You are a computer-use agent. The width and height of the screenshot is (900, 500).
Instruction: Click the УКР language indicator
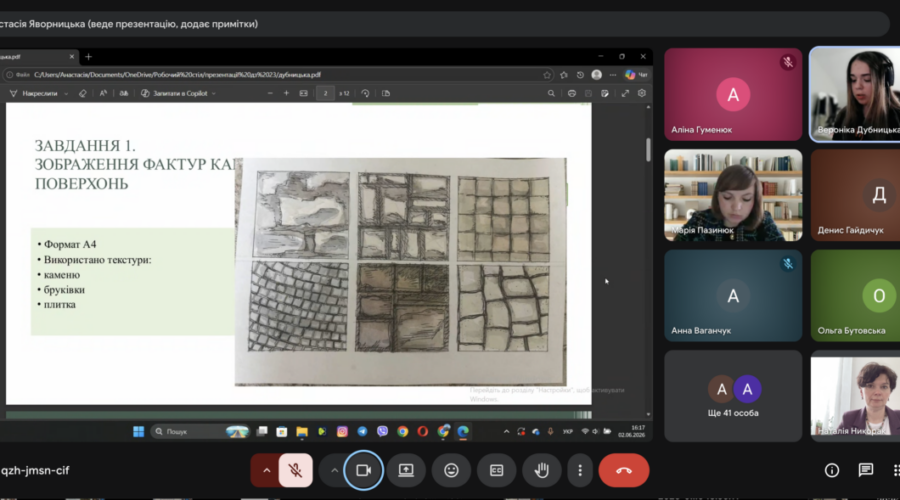click(x=568, y=431)
